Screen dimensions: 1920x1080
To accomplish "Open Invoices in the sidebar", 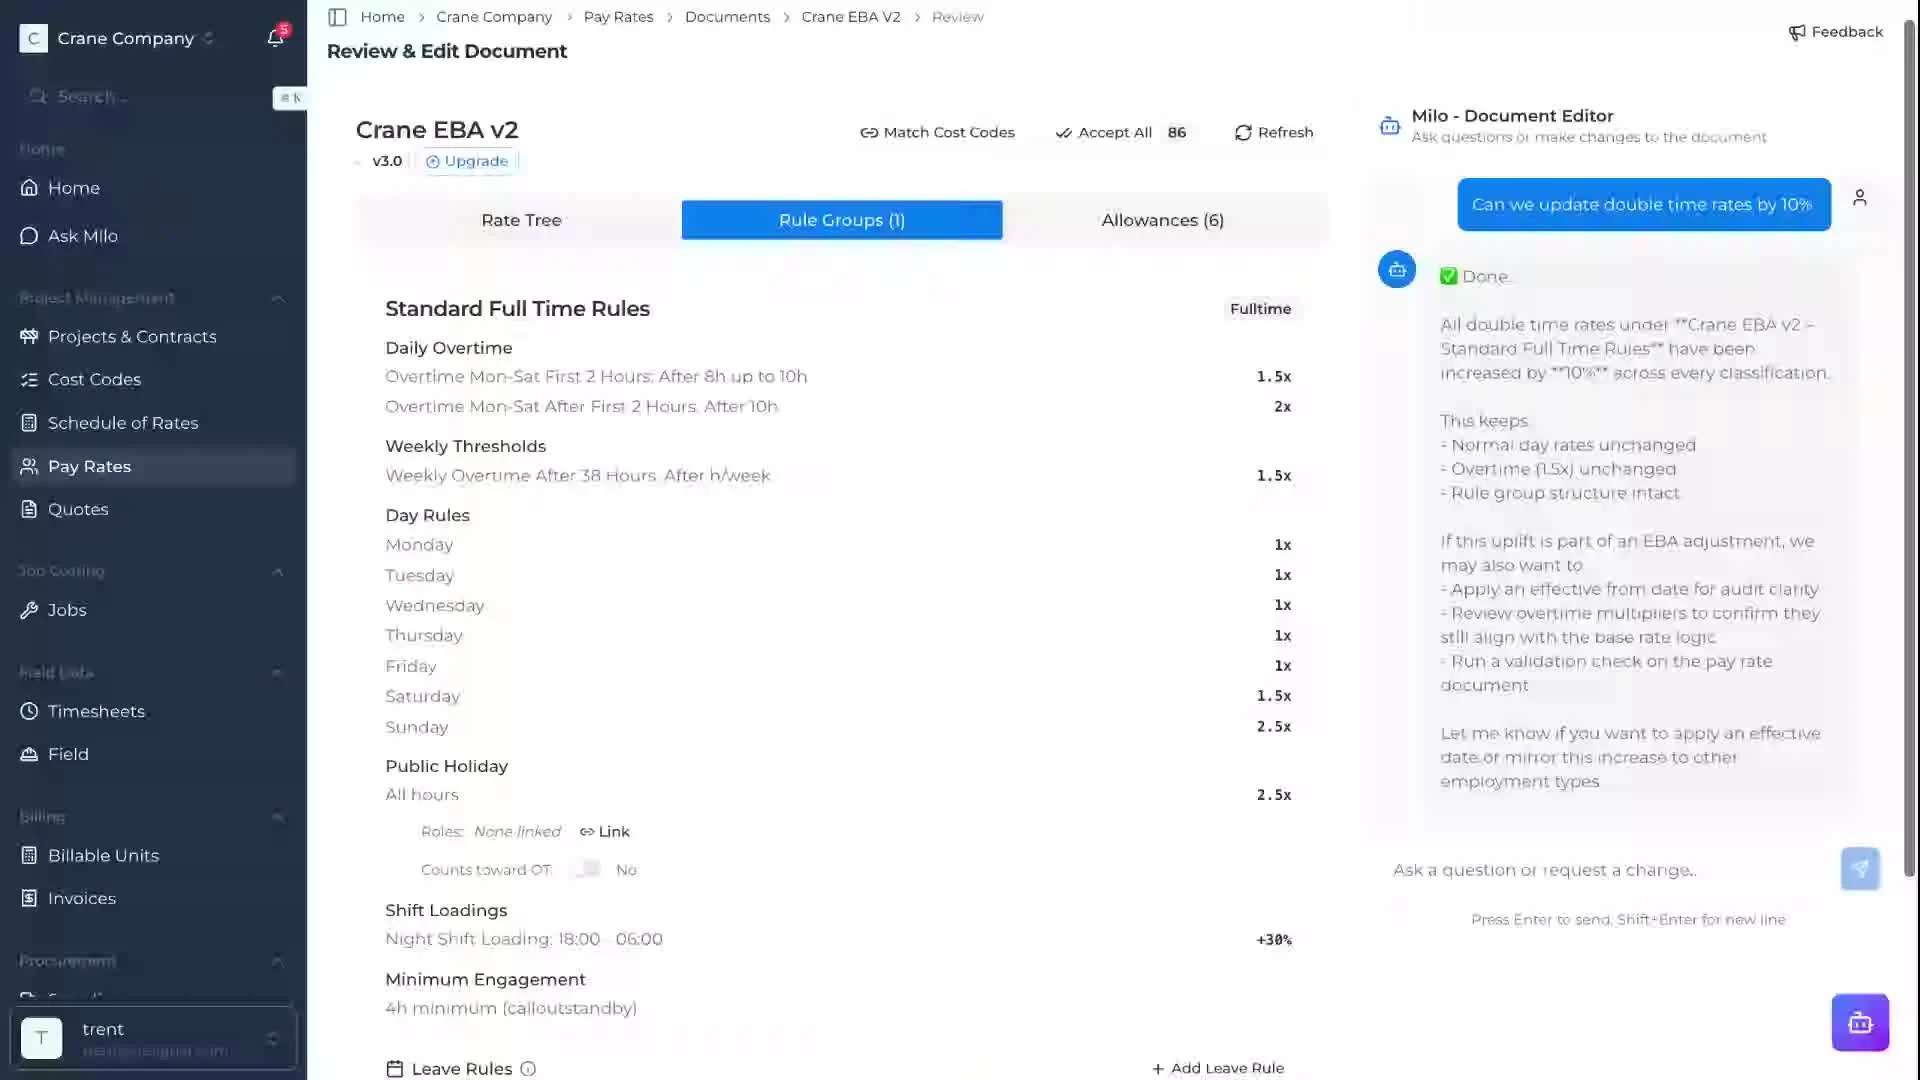I will (x=81, y=898).
